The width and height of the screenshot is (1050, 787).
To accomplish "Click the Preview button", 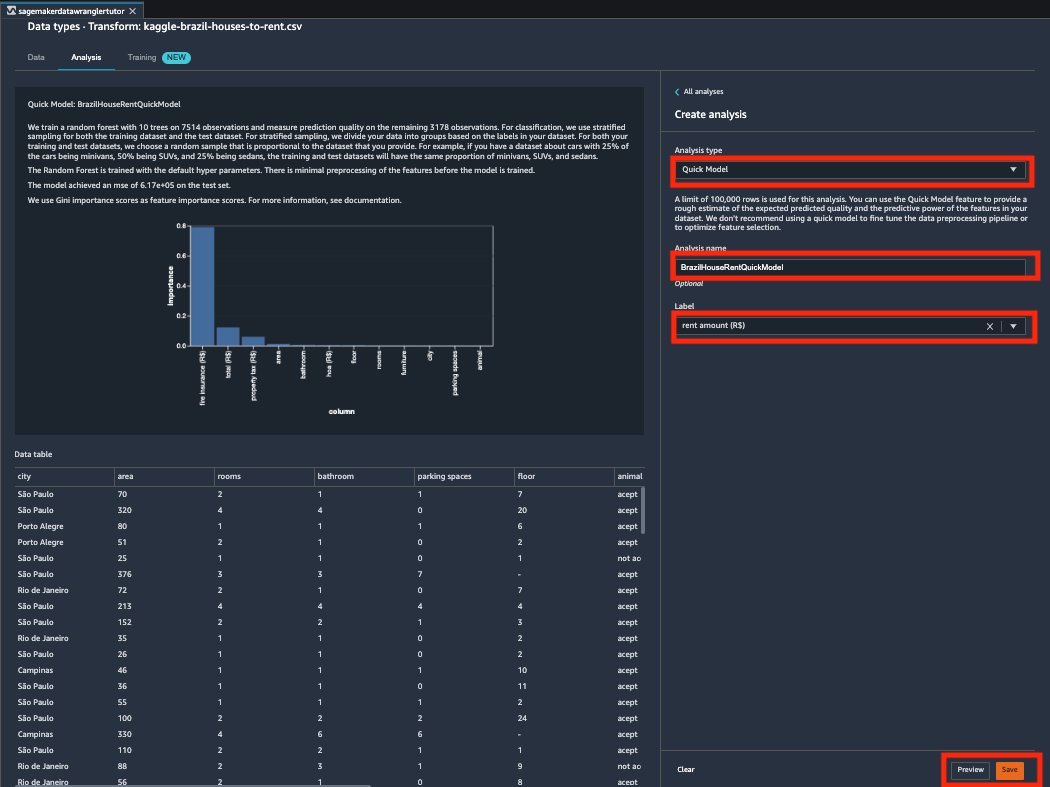I will click(970, 770).
